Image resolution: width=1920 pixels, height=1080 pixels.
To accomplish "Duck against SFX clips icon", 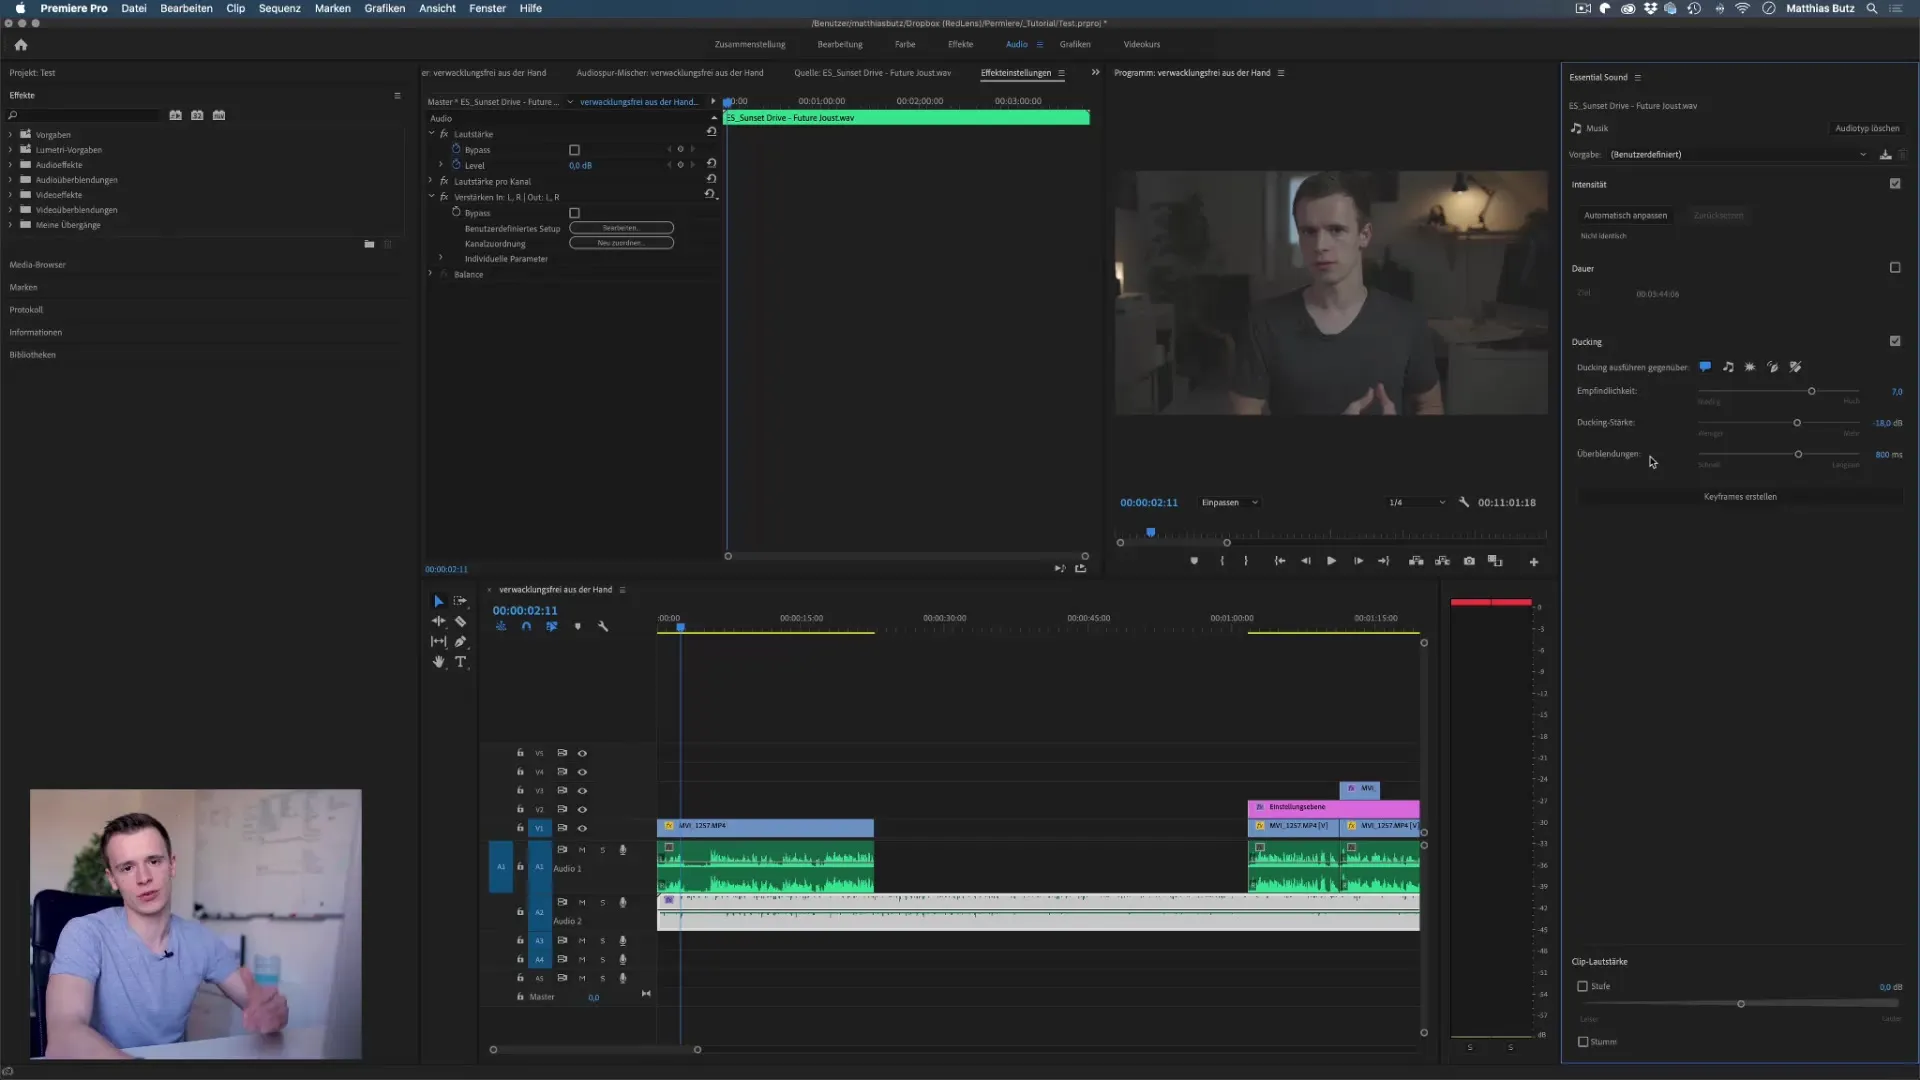I will click(x=1750, y=367).
